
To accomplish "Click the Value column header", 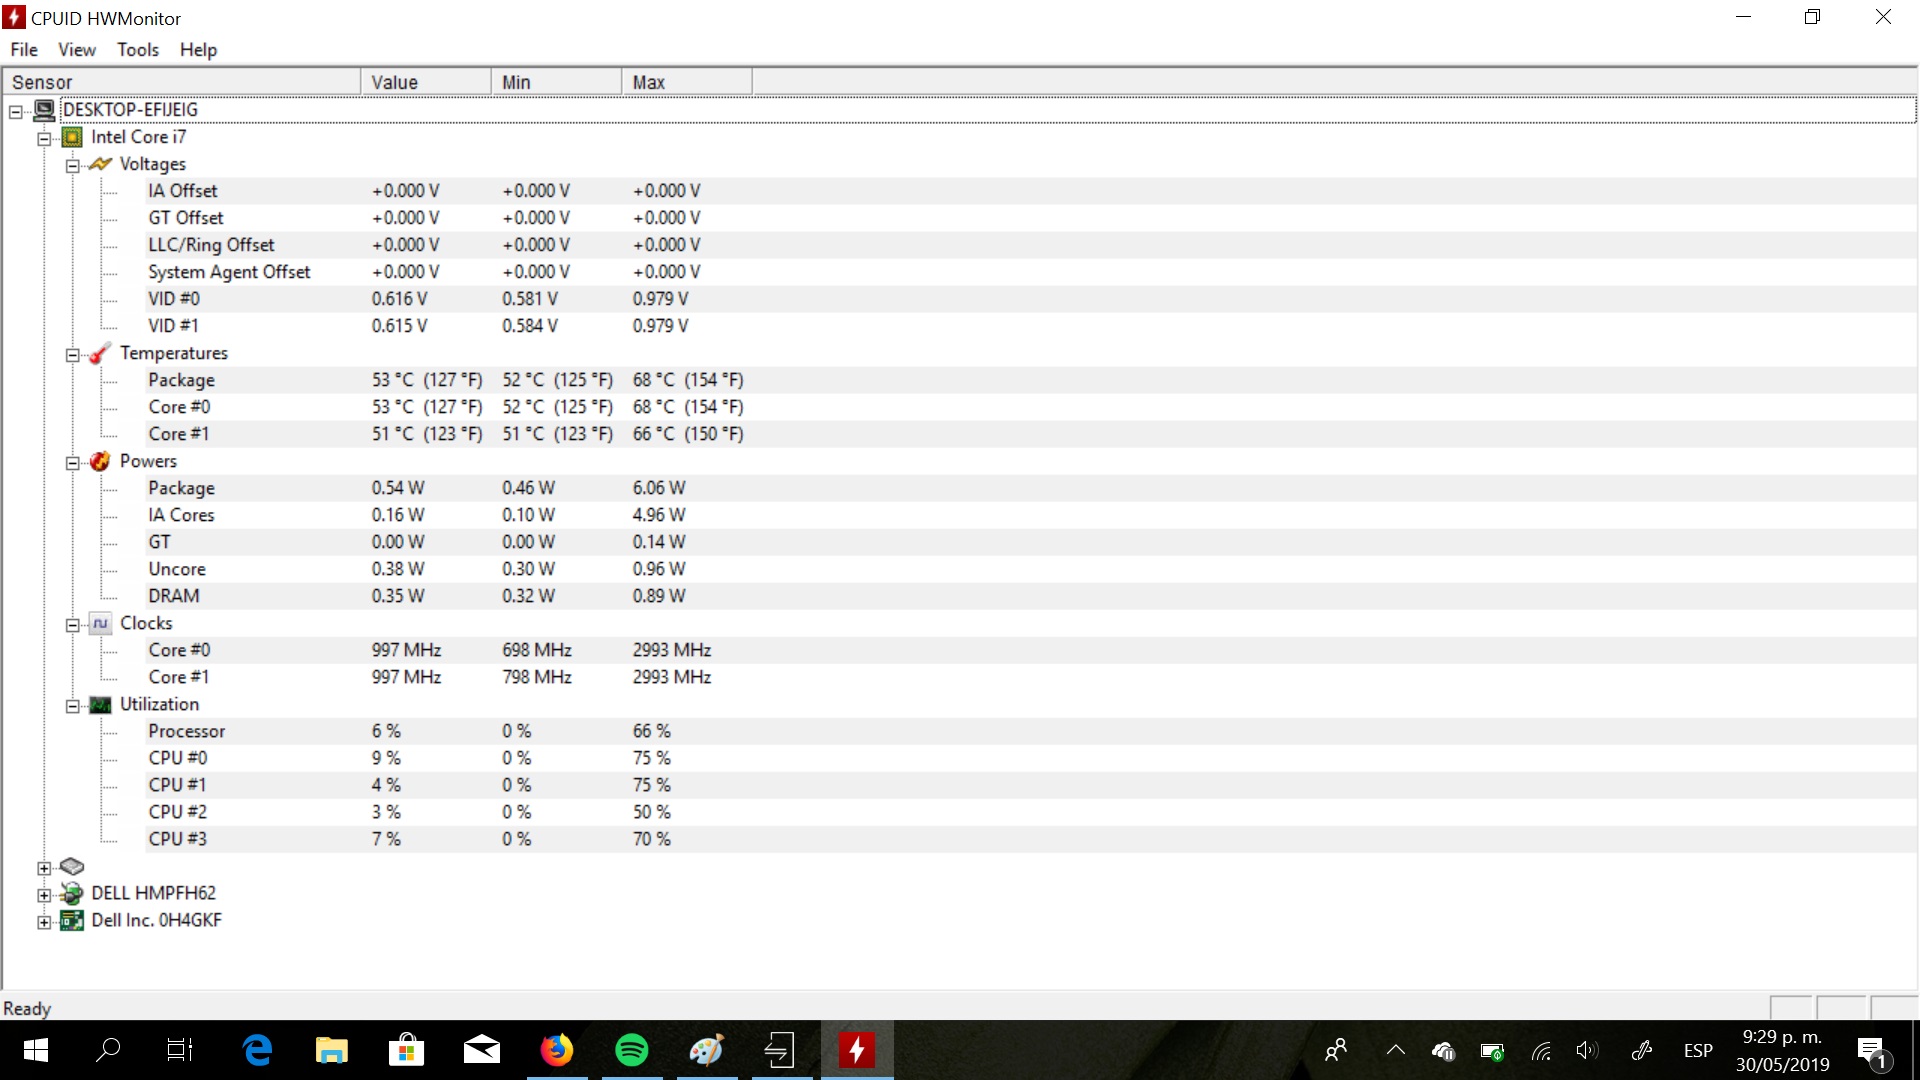I will coord(426,82).
